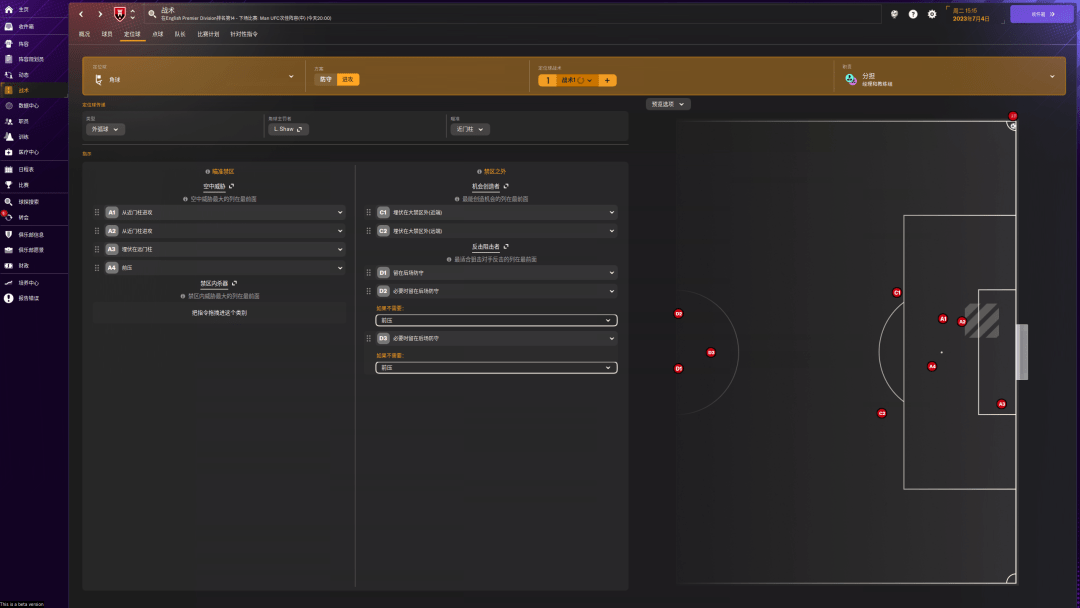Click the manager head icon near help
This screenshot has height=608, width=1080.
[894, 14]
